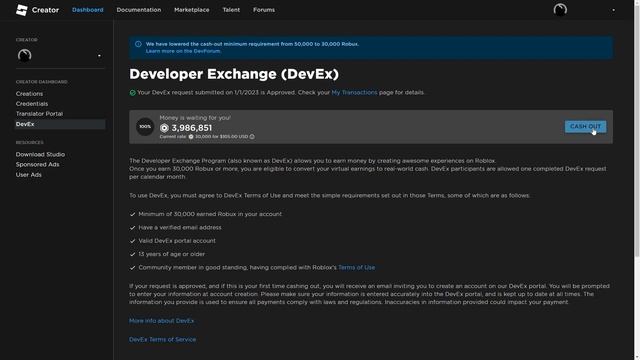Open DevEx Terms of Service link
Image resolution: width=640 pixels, height=360 pixels.
click(x=162, y=339)
